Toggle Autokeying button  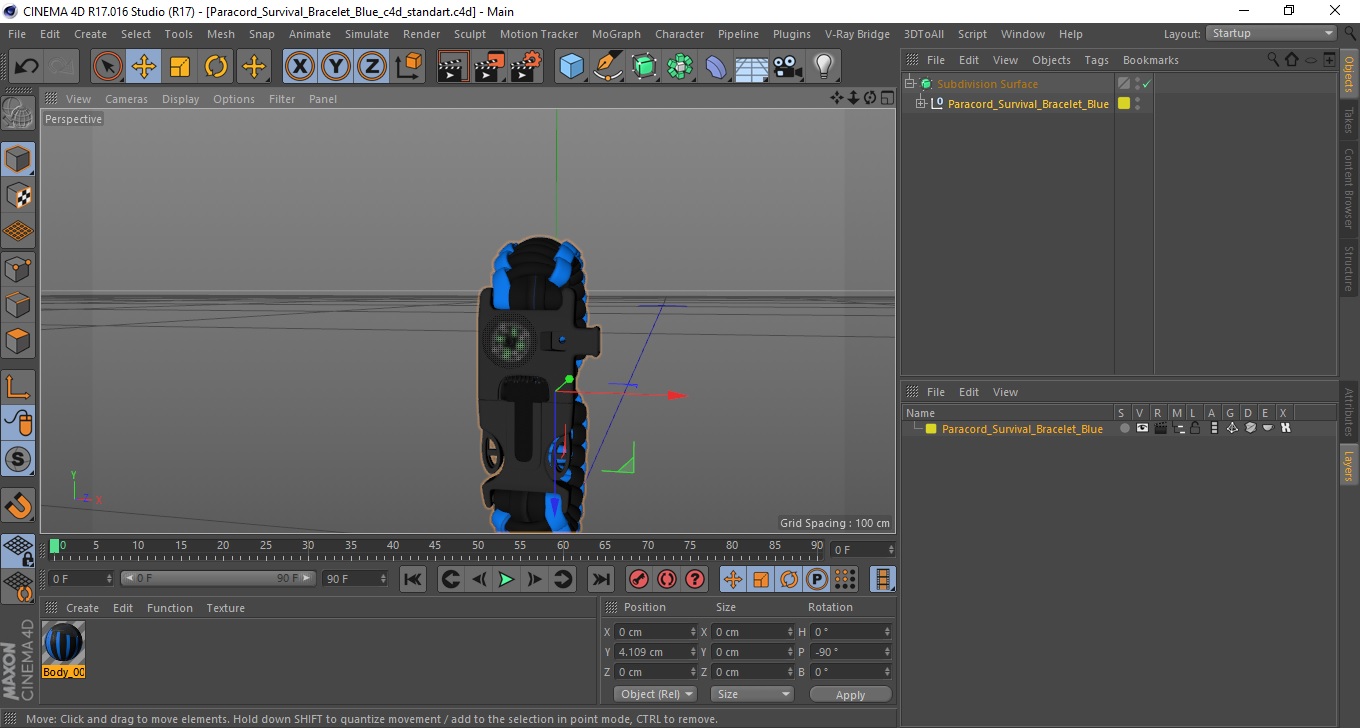[667, 579]
